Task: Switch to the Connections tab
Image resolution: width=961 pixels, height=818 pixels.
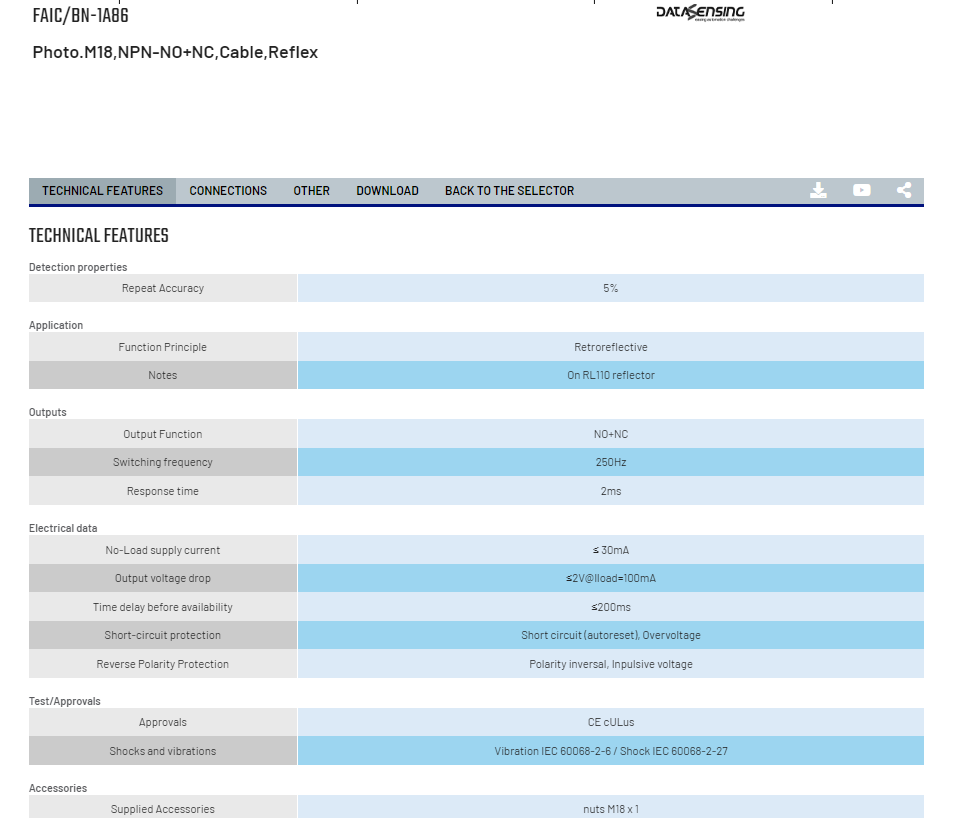Action: (228, 191)
